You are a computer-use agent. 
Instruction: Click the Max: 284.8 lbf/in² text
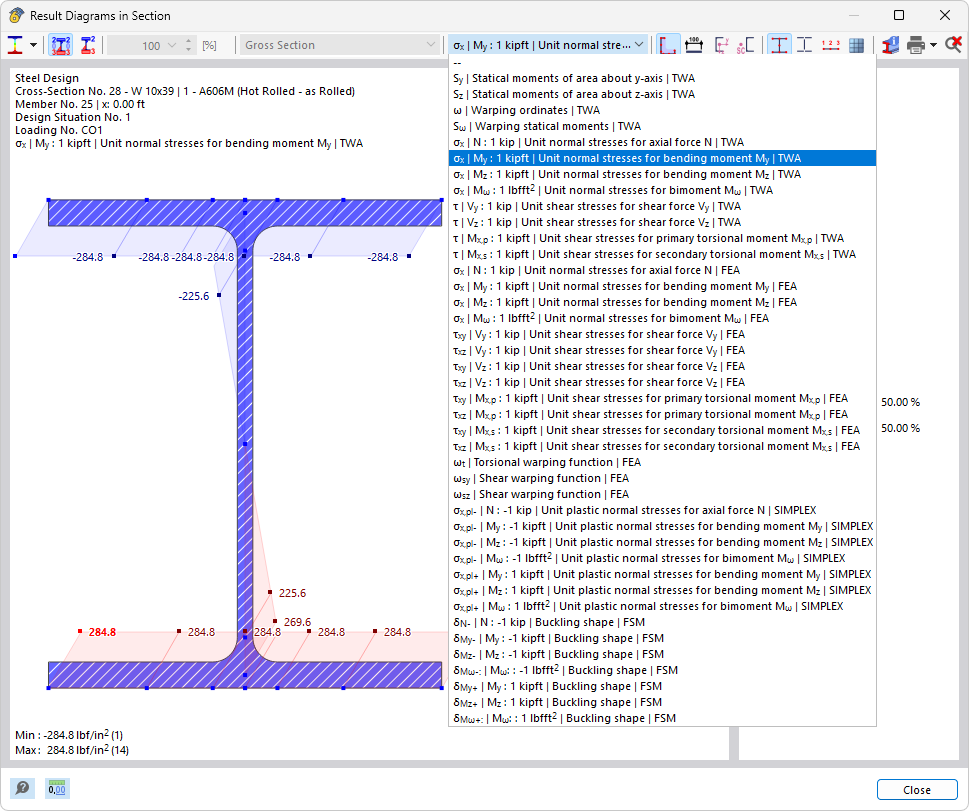click(72, 750)
